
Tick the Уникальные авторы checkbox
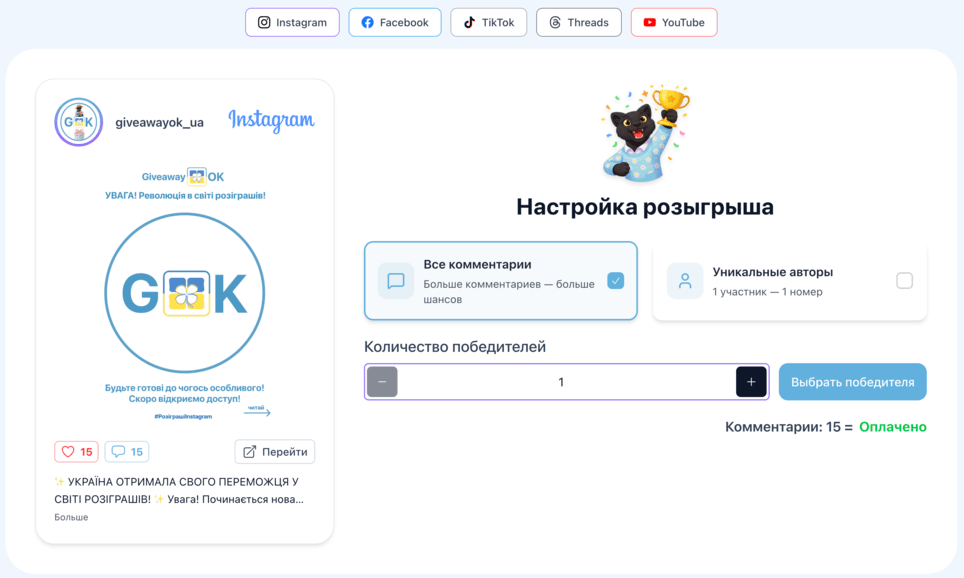904,281
